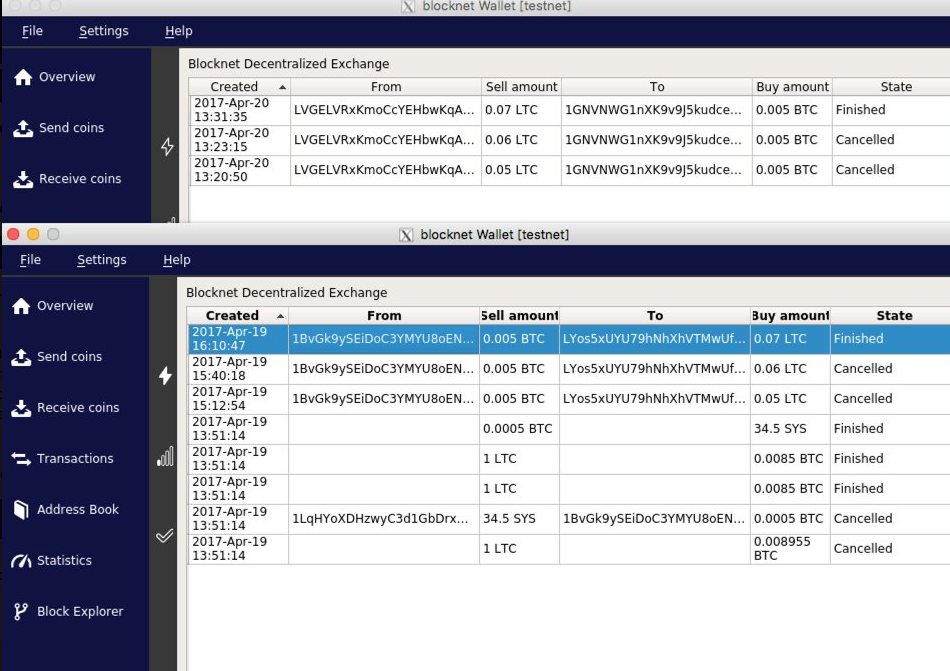Select the 34.5 SYS sell order row
950x671 pixels.
568,519
